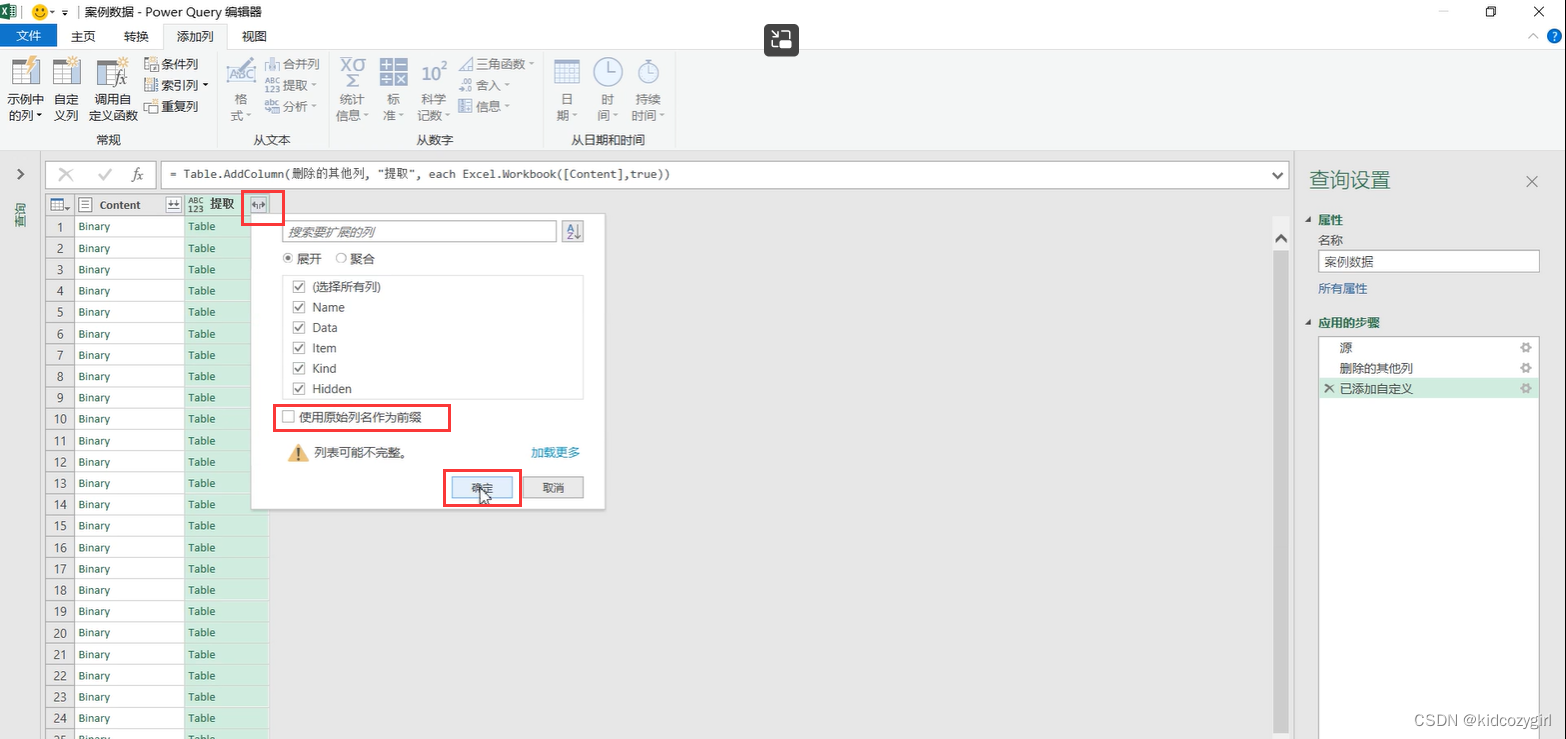Click the fx formula icon
The height and width of the screenshot is (739, 1566).
coord(138,174)
